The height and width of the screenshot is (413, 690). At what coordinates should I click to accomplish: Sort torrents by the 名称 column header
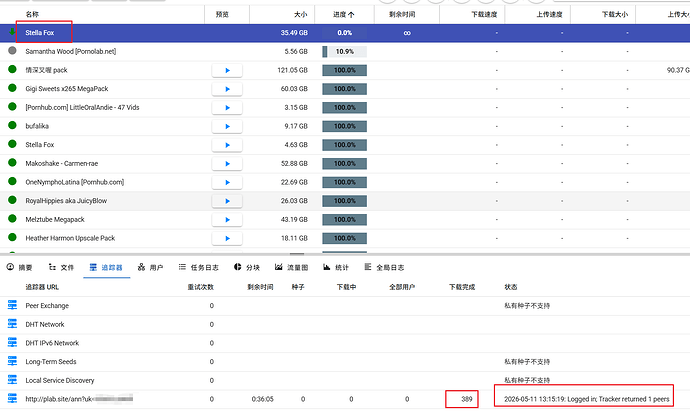click(32, 15)
